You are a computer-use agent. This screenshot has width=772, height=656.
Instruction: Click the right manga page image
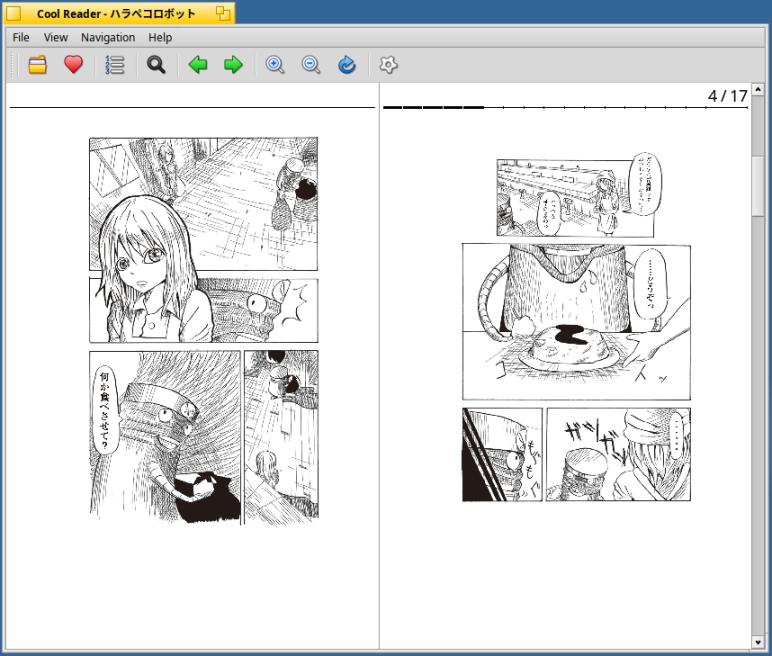pos(577,328)
